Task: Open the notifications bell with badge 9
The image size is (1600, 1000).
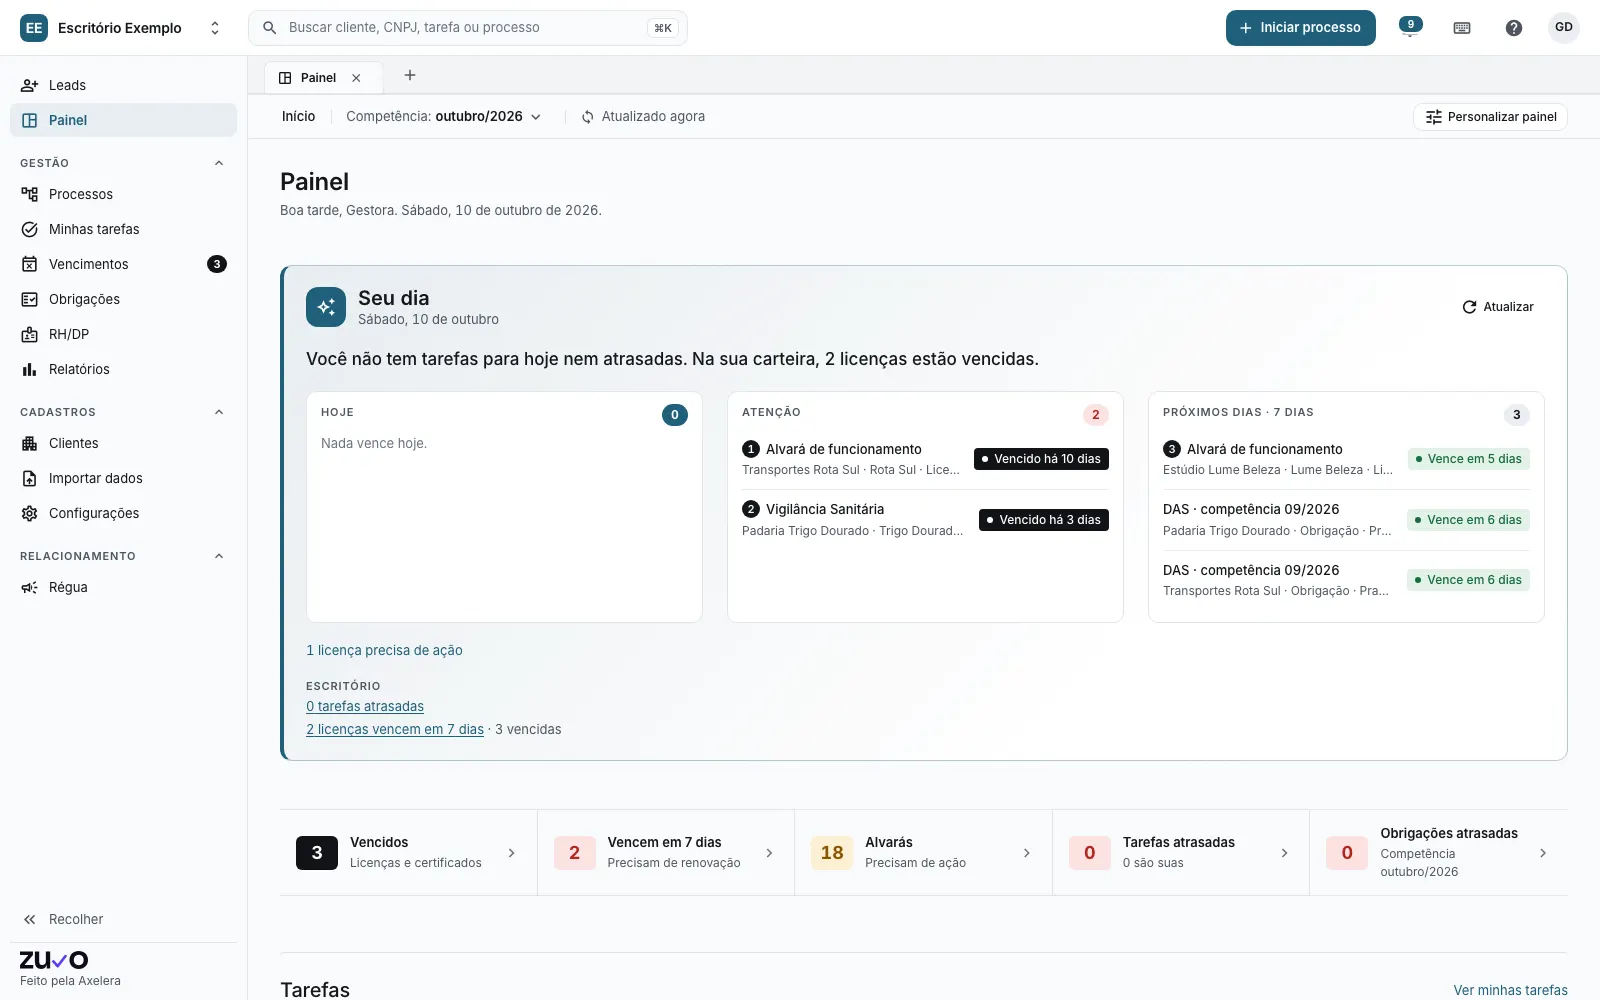Action: click(x=1410, y=28)
